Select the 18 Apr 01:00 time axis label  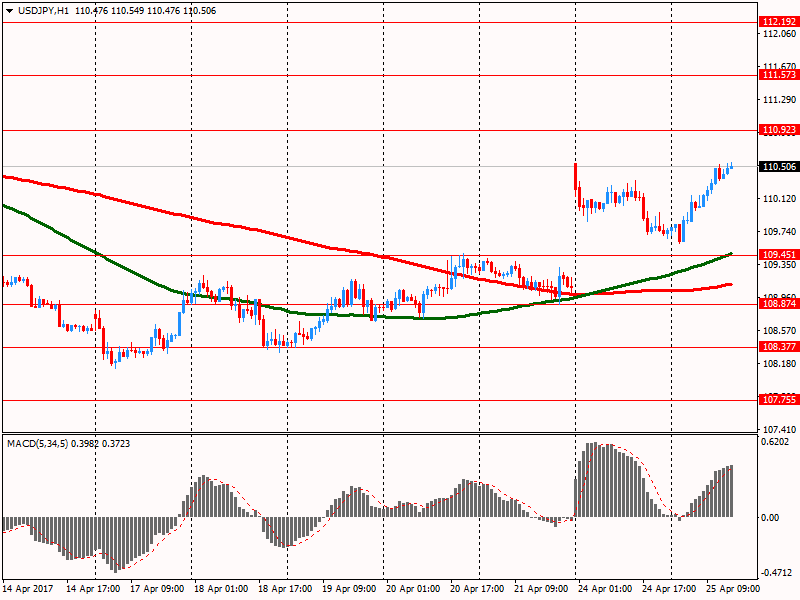(x=221, y=589)
